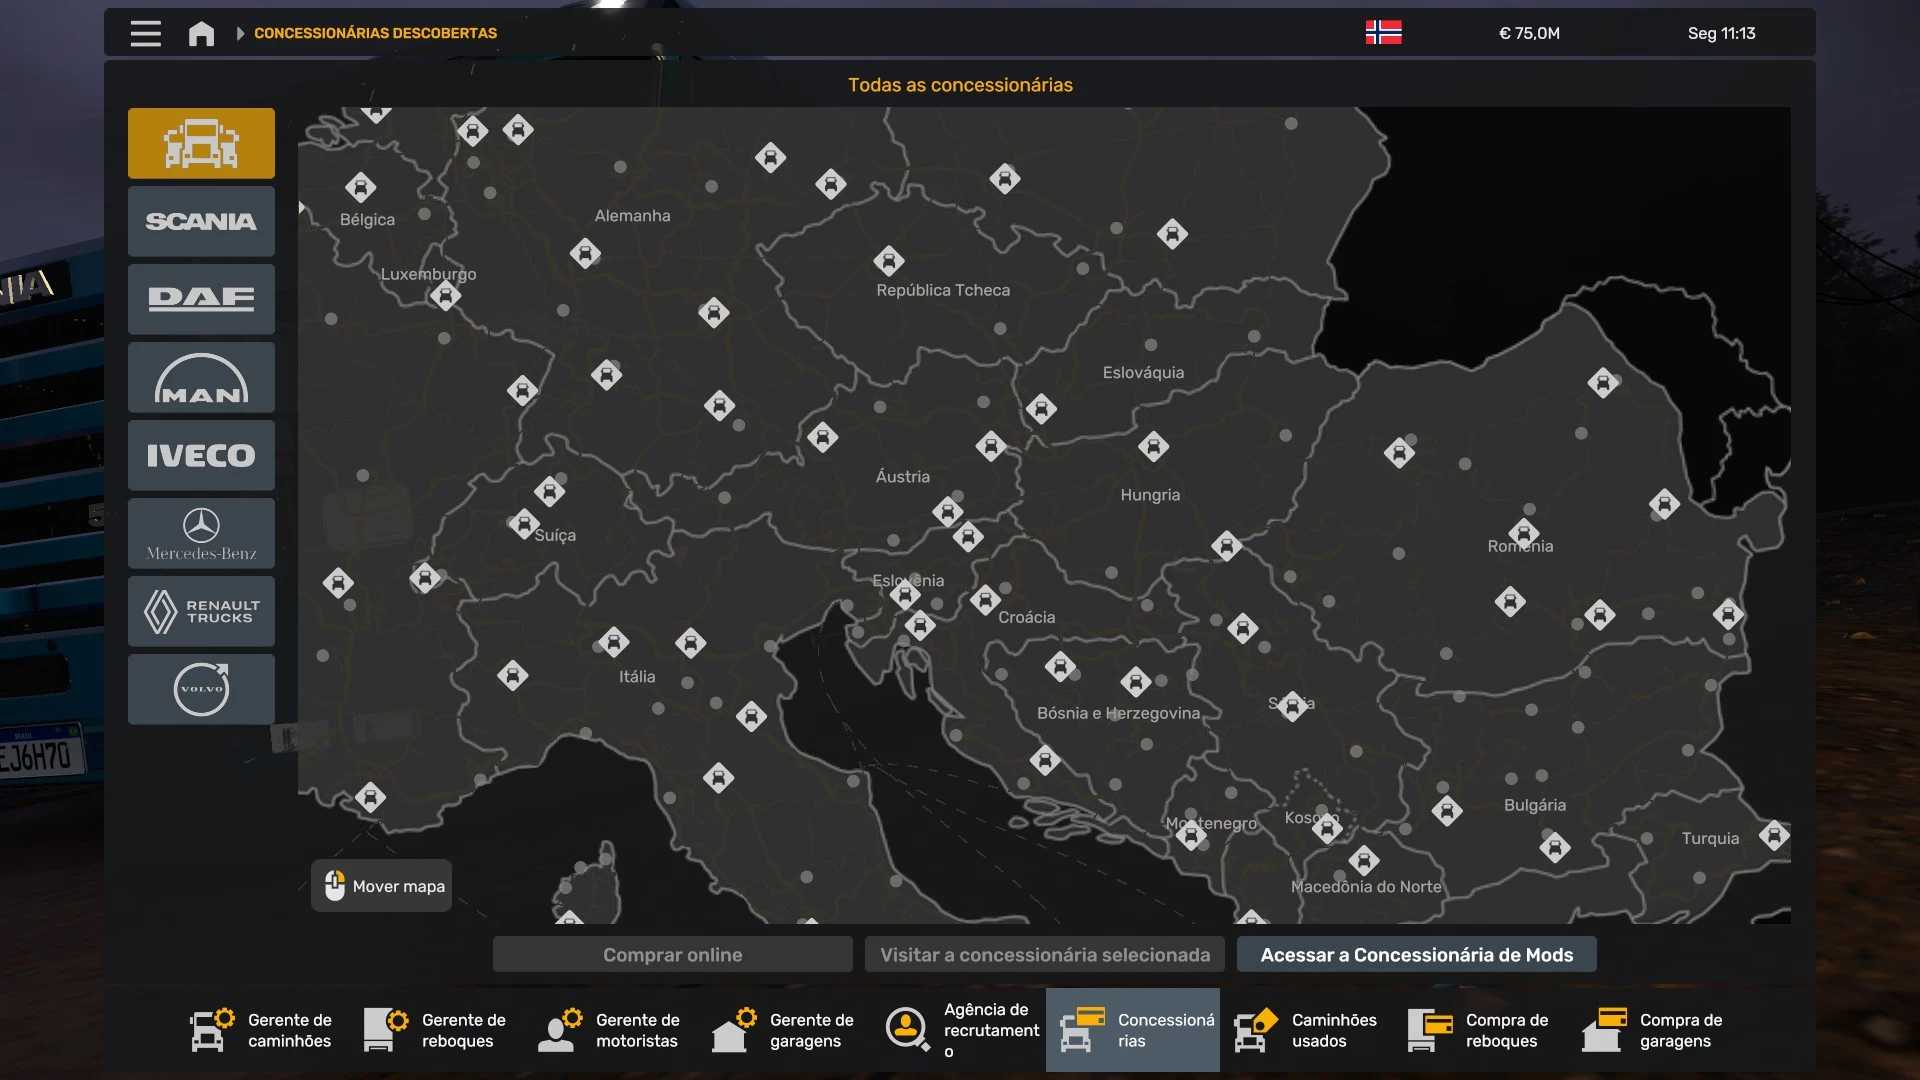Viewport: 1920px width, 1080px height.
Task: Select the all-brands truck dealership filter
Action: 201,143
